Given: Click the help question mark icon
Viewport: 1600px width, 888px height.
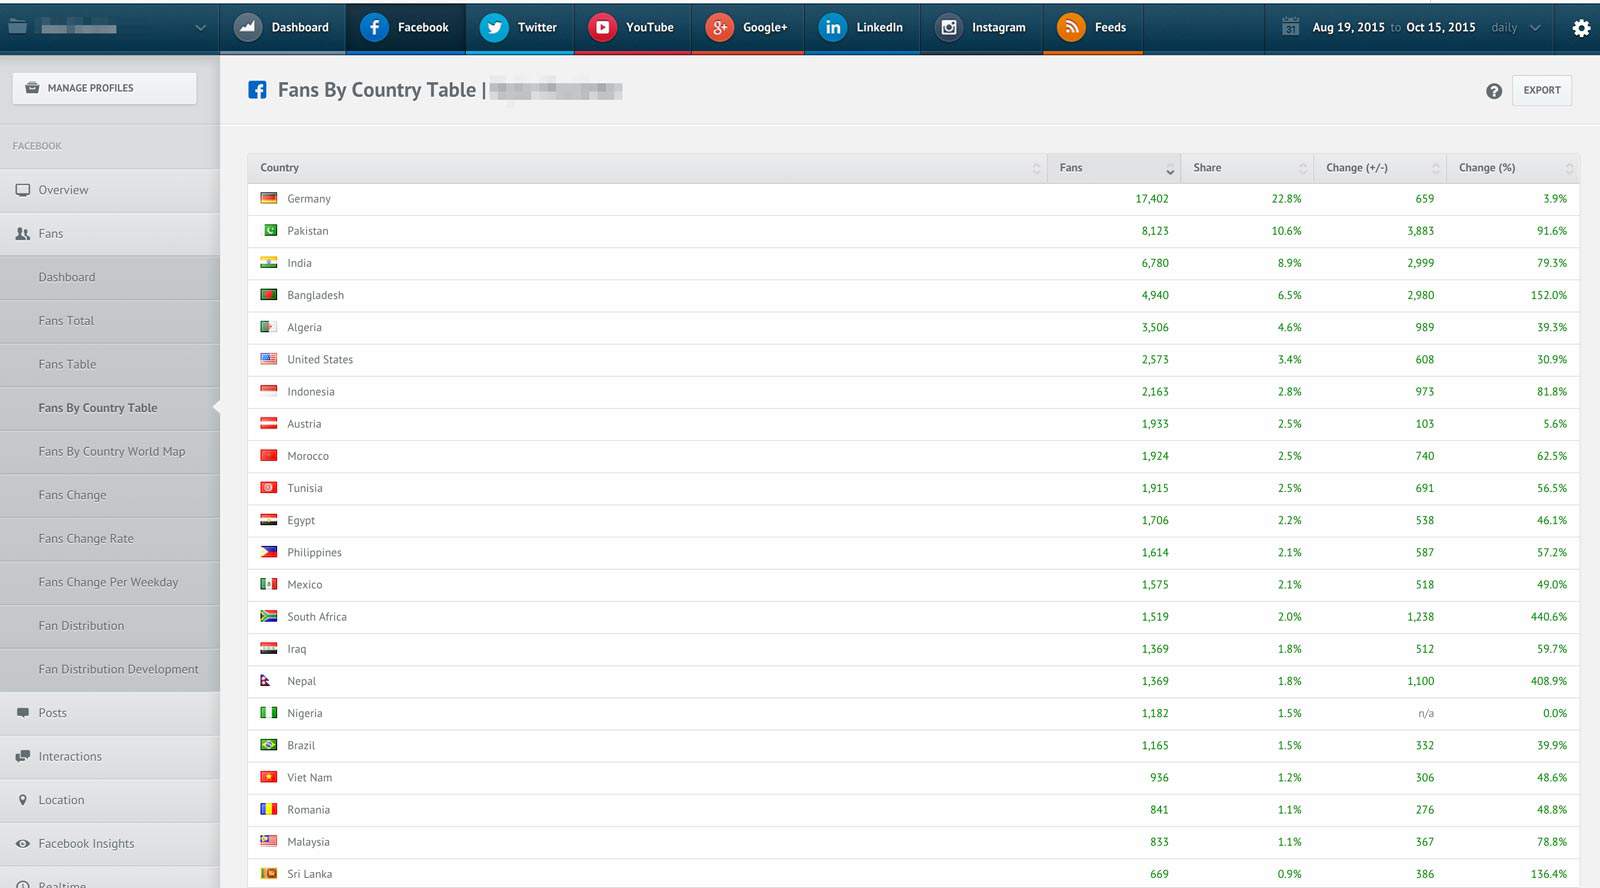Looking at the screenshot, I should coord(1494,91).
